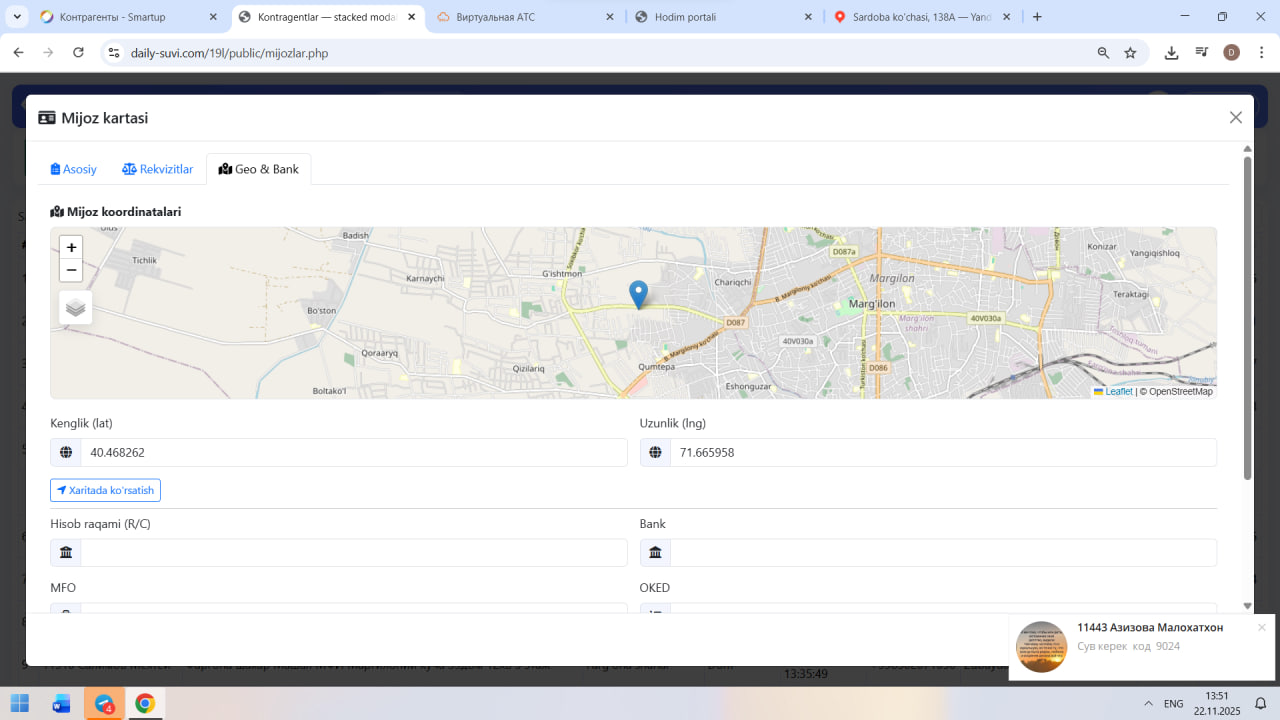1280x720 pixels.
Task: Zoom the page with magnifier icon
Action: (1103, 53)
